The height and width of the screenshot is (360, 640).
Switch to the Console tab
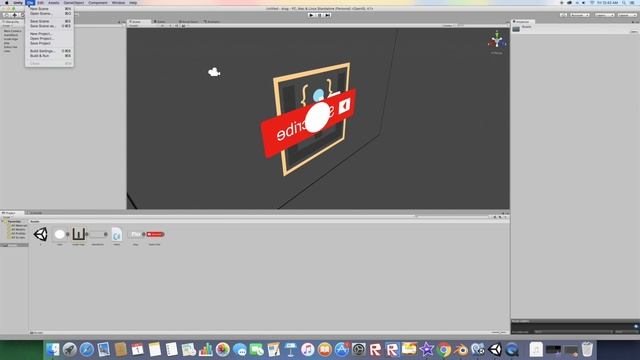pos(35,213)
